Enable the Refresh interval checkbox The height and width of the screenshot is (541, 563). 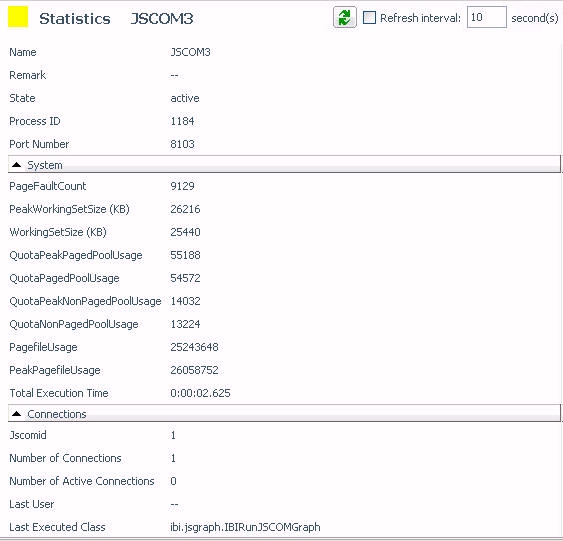pyautogui.click(x=369, y=18)
